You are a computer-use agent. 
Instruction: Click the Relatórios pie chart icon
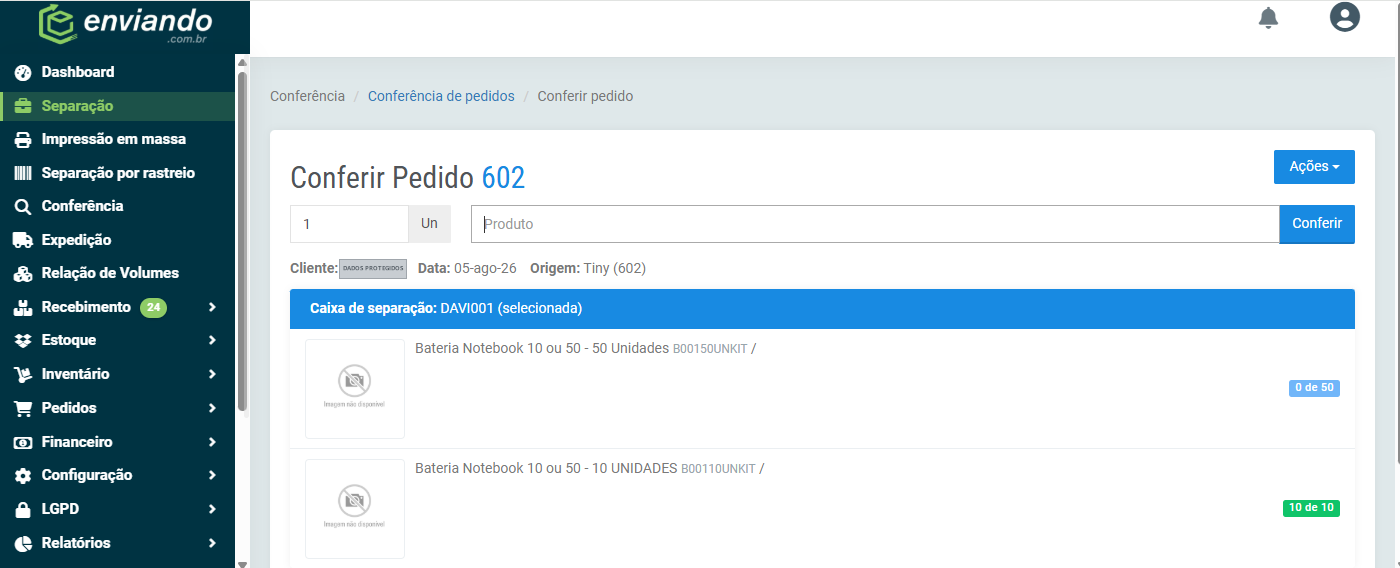click(x=23, y=543)
